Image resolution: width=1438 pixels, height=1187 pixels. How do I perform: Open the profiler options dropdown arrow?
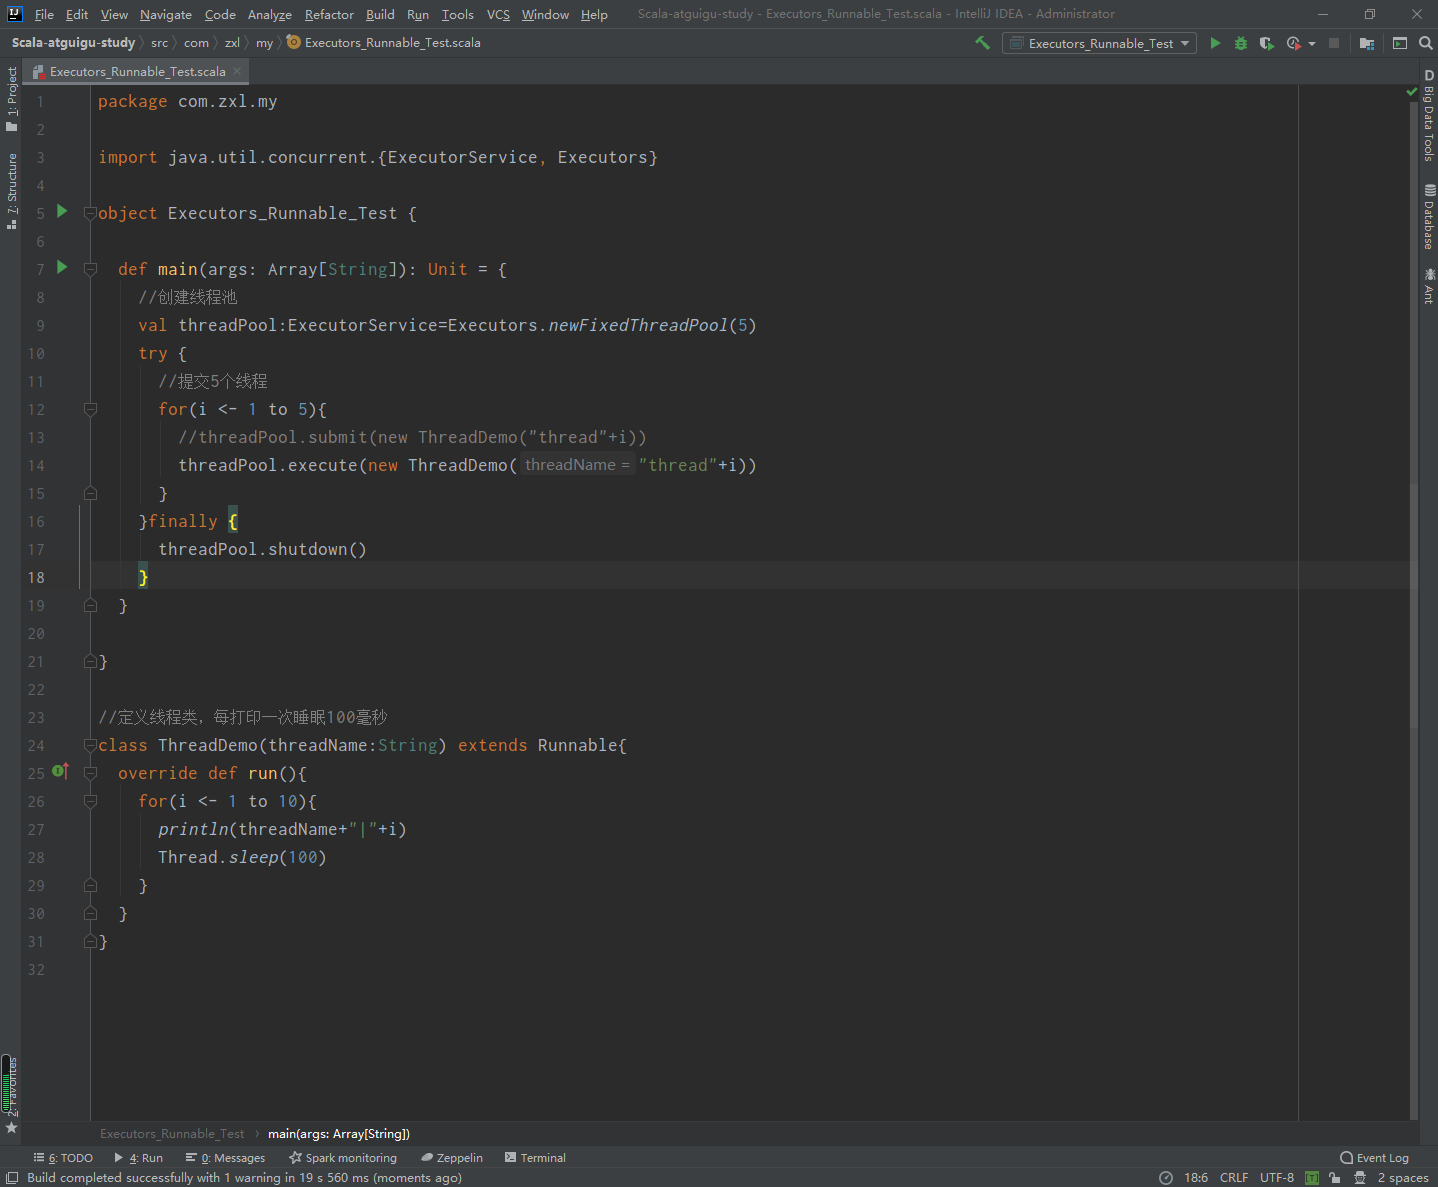(1312, 44)
